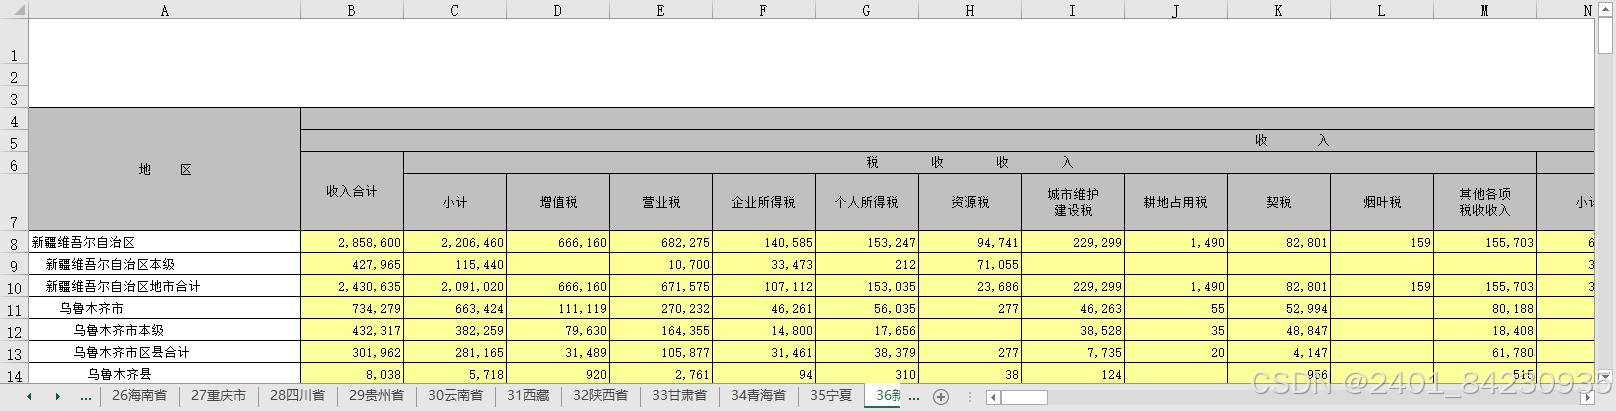This screenshot has width=1616, height=411.
Task: Select column G header
Action: (x=866, y=10)
